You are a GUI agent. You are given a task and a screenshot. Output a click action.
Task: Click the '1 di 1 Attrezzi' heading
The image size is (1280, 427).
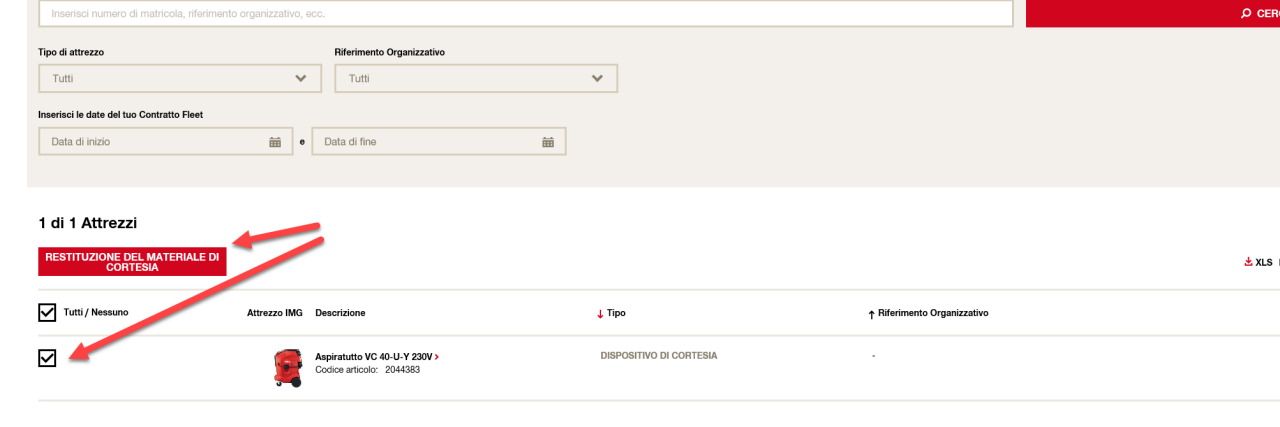pyautogui.click(x=87, y=222)
